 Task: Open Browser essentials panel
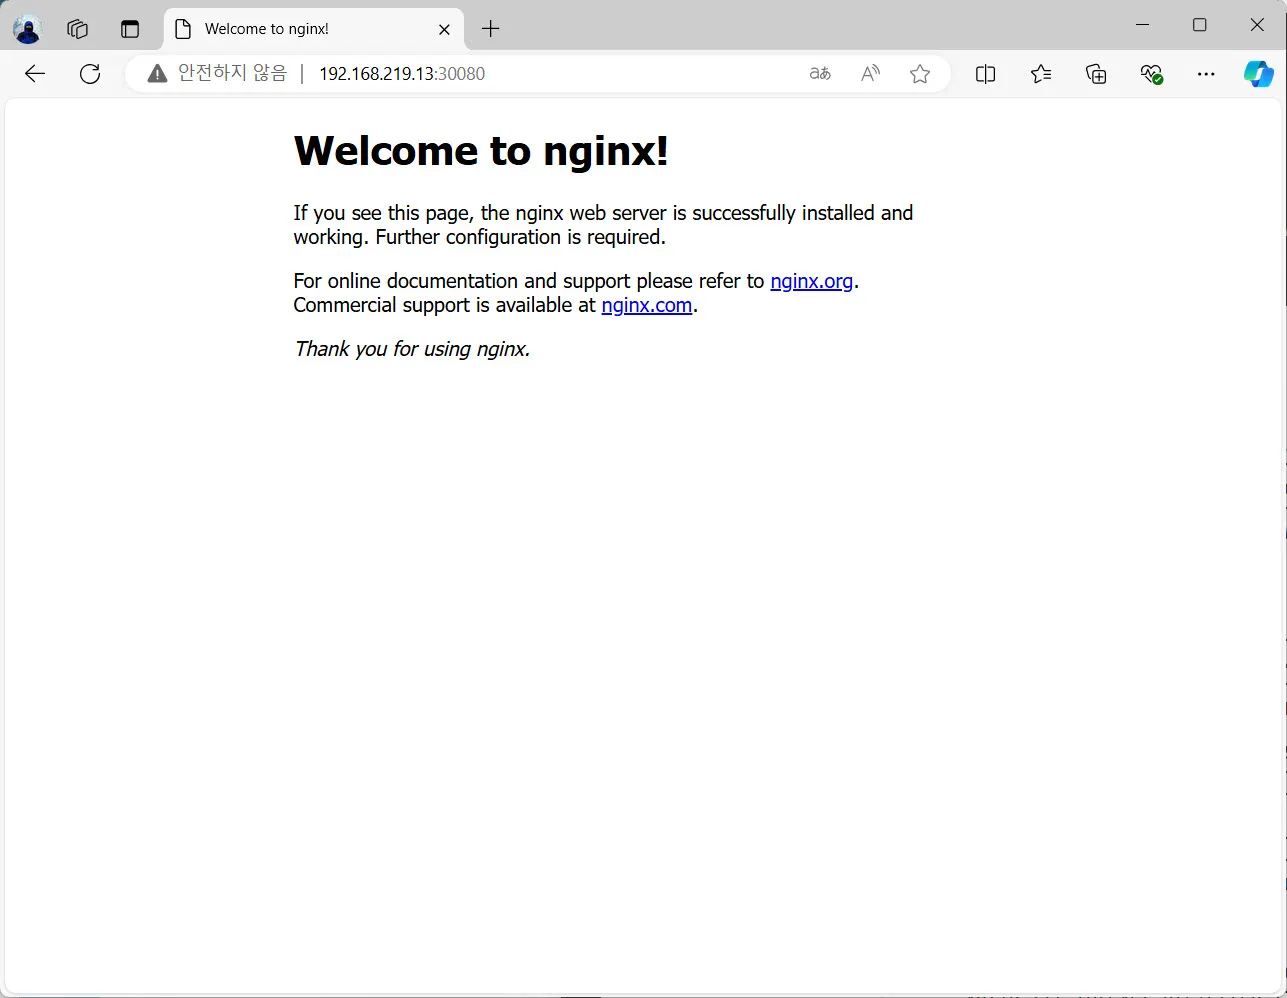coord(1151,73)
